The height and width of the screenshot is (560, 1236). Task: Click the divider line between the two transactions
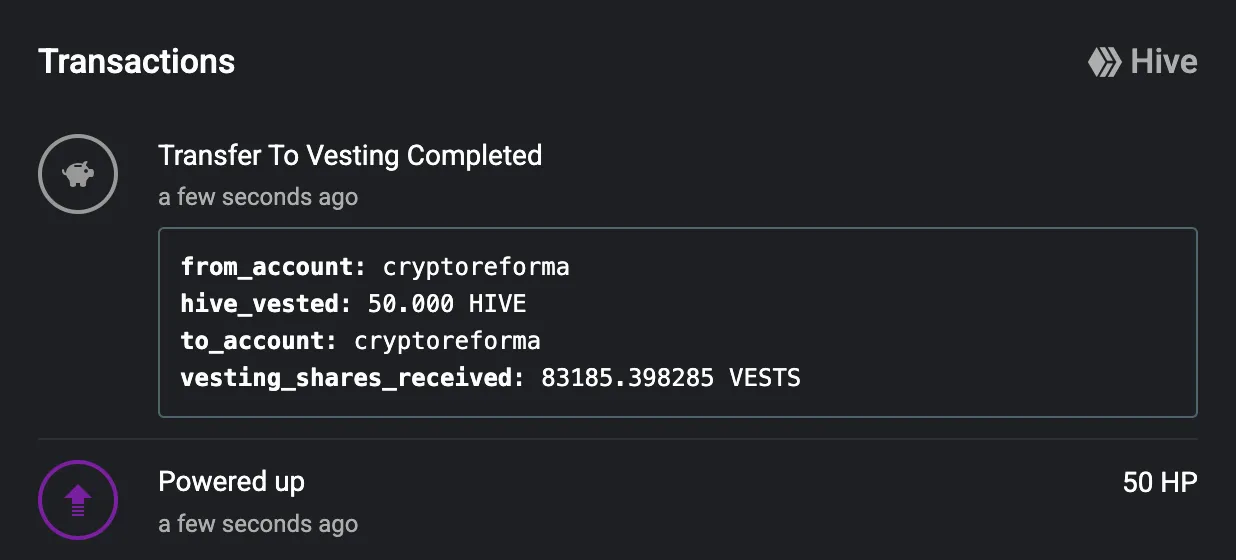[618, 439]
